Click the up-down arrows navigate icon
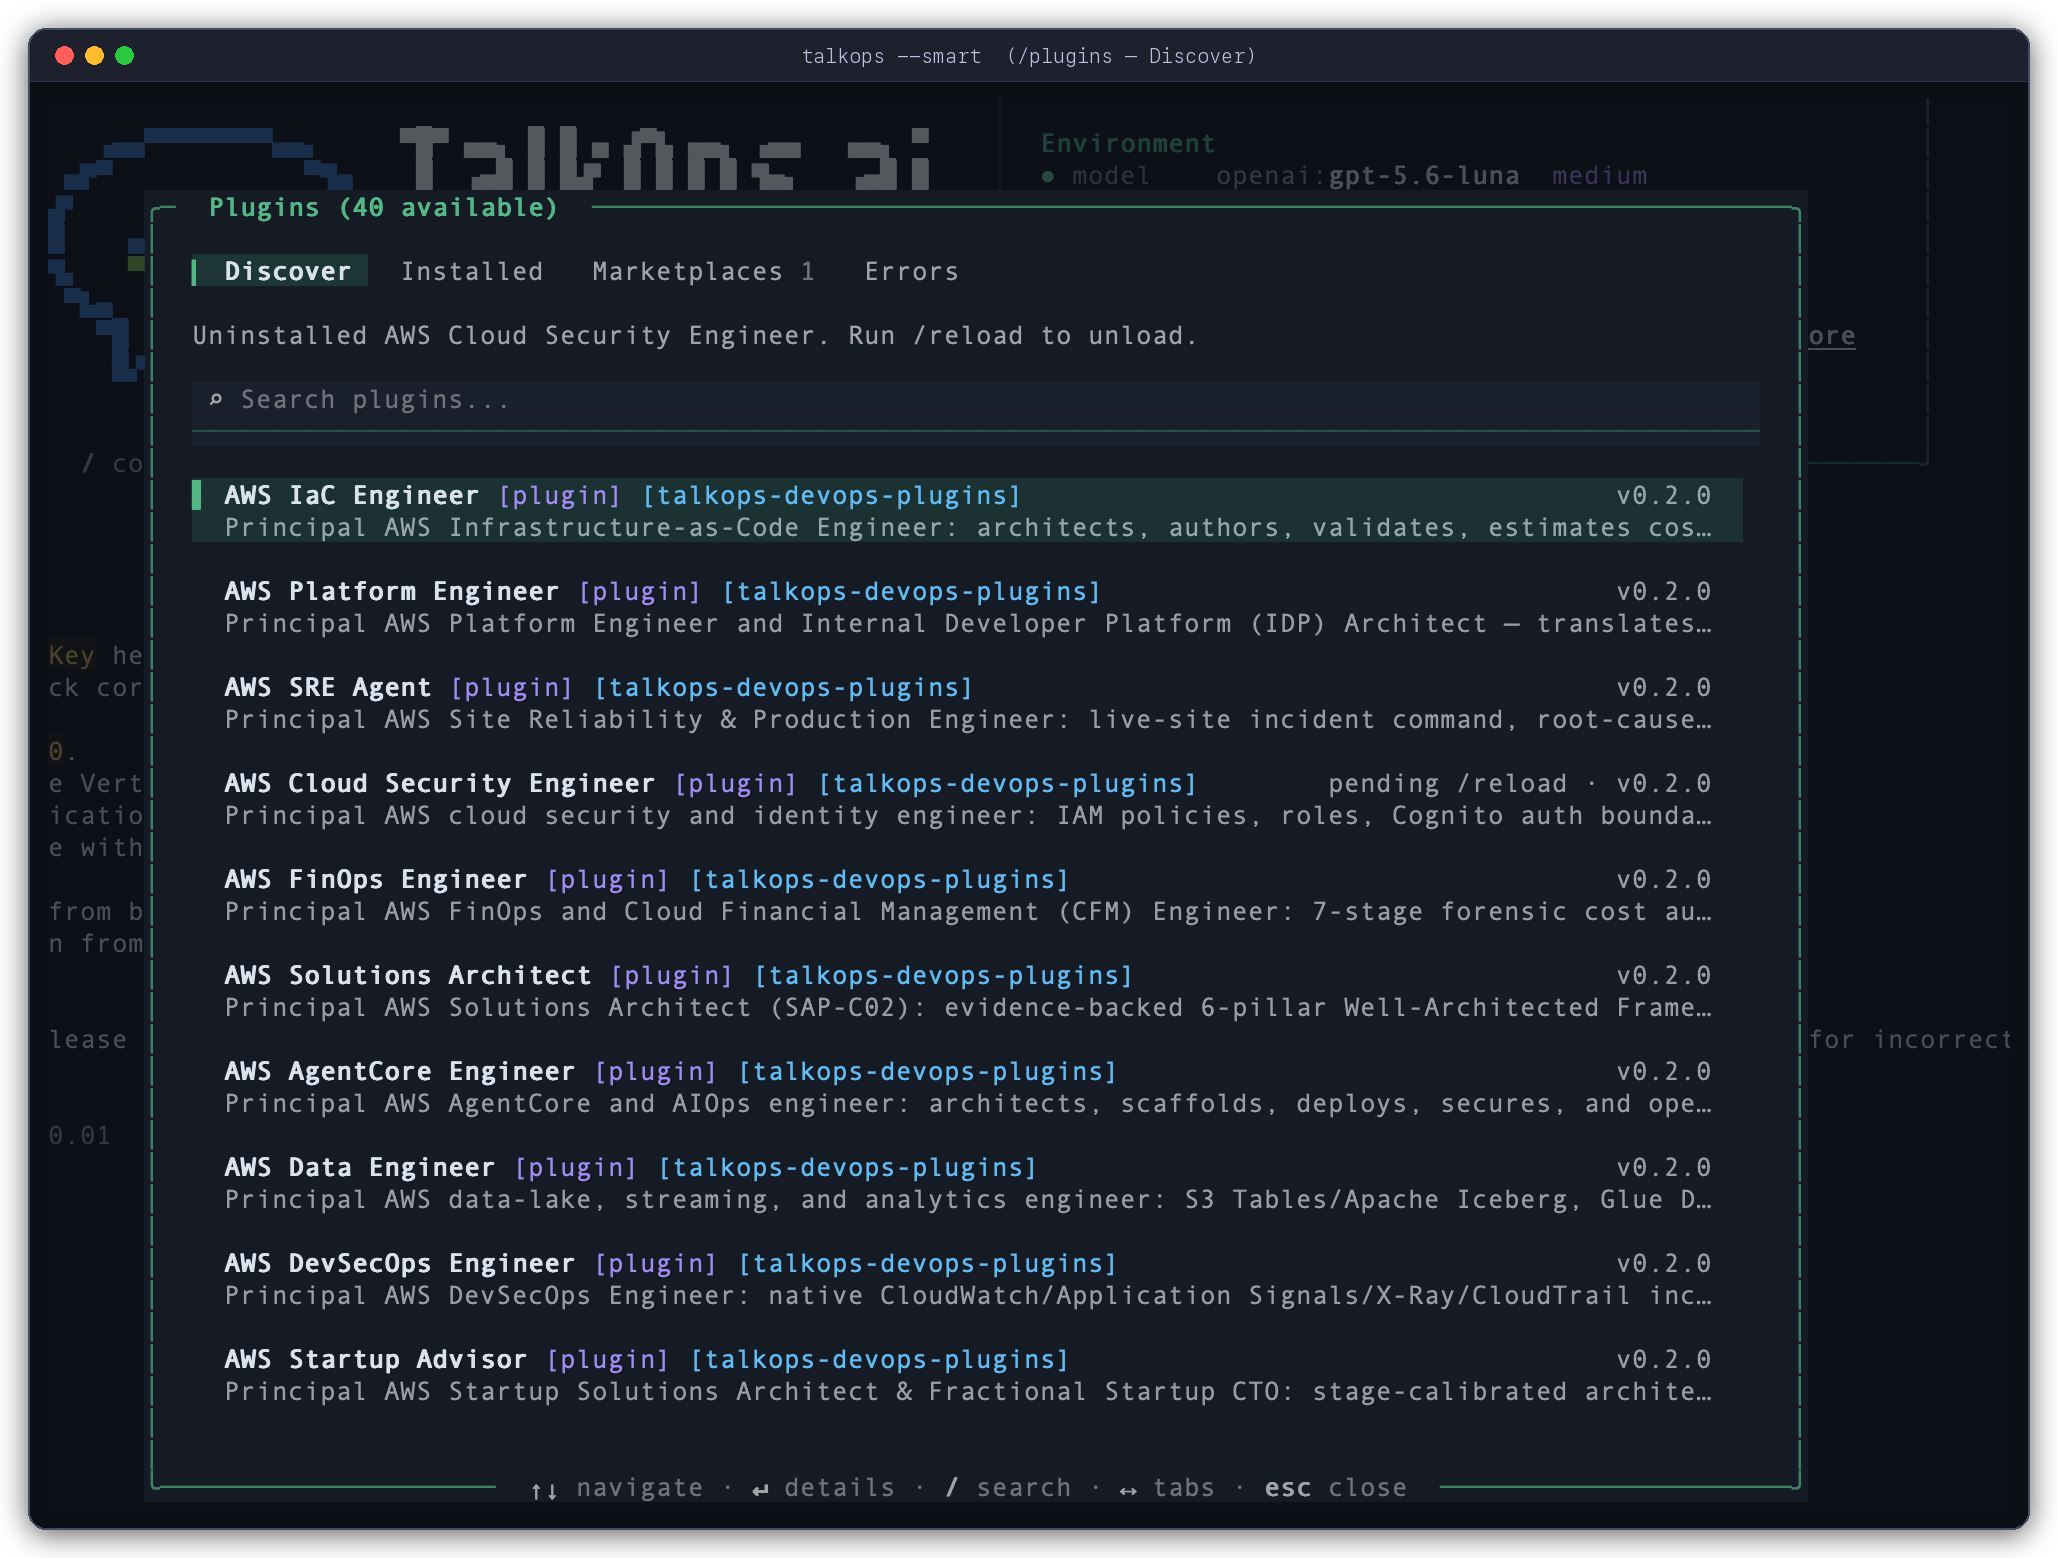This screenshot has height=1558, width=2058. pyautogui.click(x=544, y=1489)
